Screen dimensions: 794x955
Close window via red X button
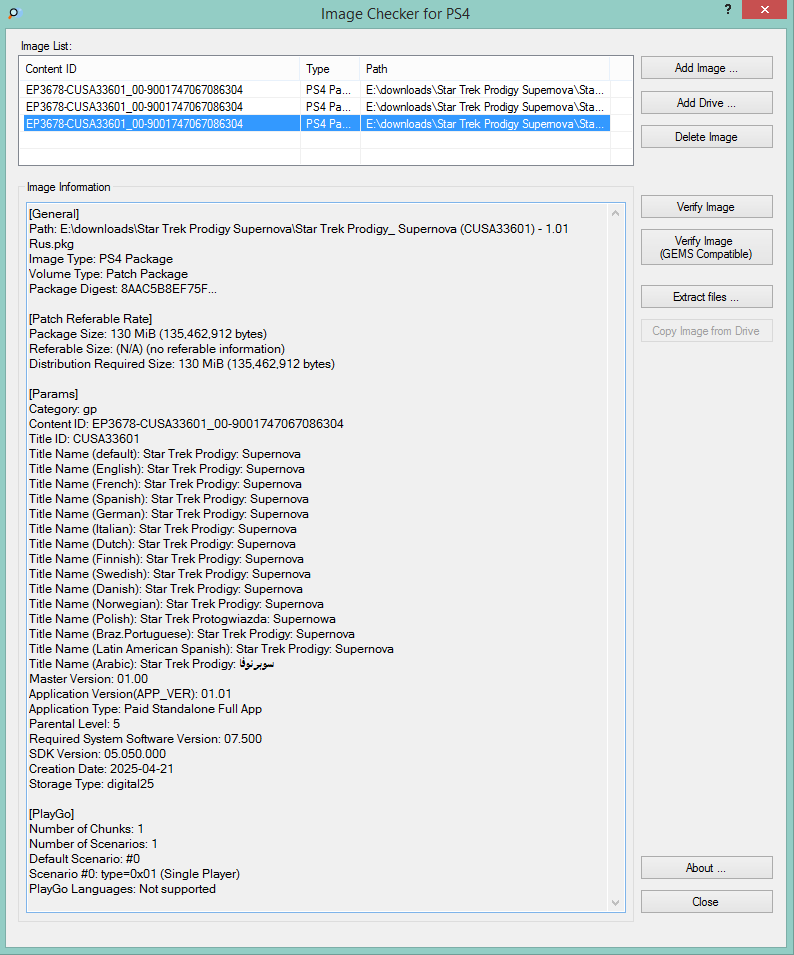click(x=765, y=9)
